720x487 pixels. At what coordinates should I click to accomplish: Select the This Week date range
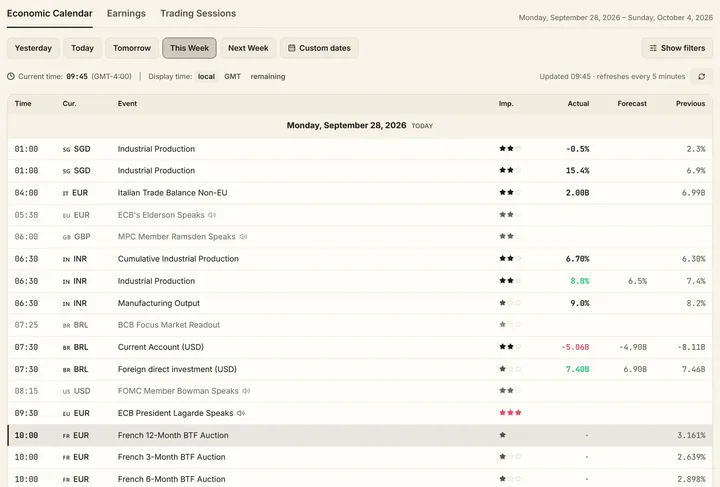click(189, 48)
